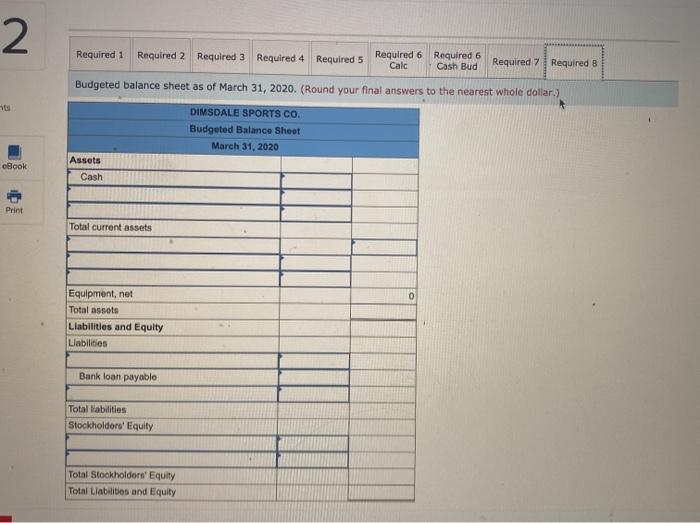
Task: Click the Total Liabilities and Equity amount cell
Action: pos(381,493)
